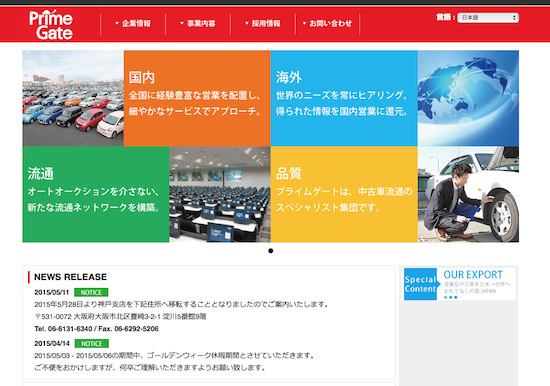The image size is (550, 386).
Task: Select the orange 国内 tile
Action: [197, 98]
